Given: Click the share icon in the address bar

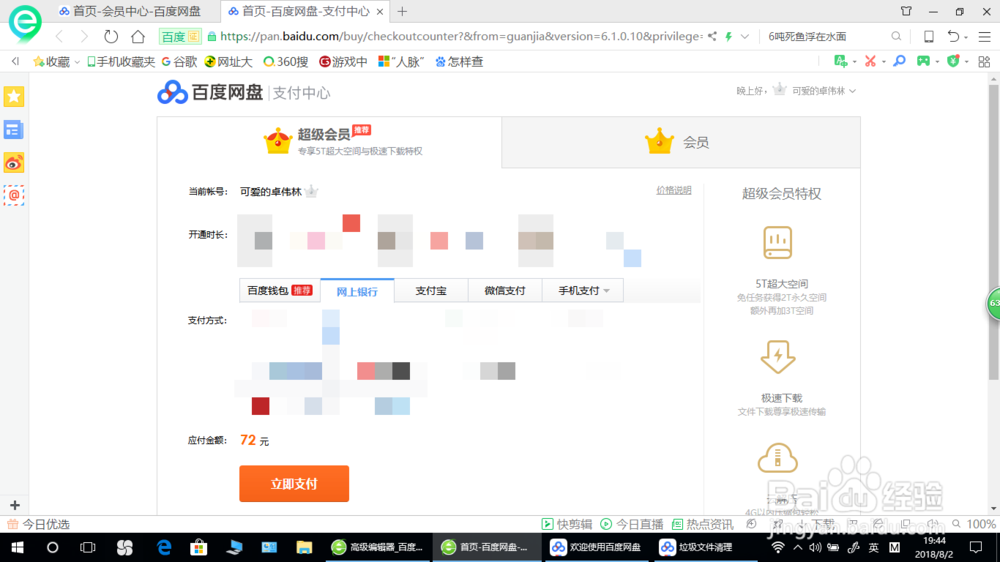Looking at the screenshot, I should [712, 36].
